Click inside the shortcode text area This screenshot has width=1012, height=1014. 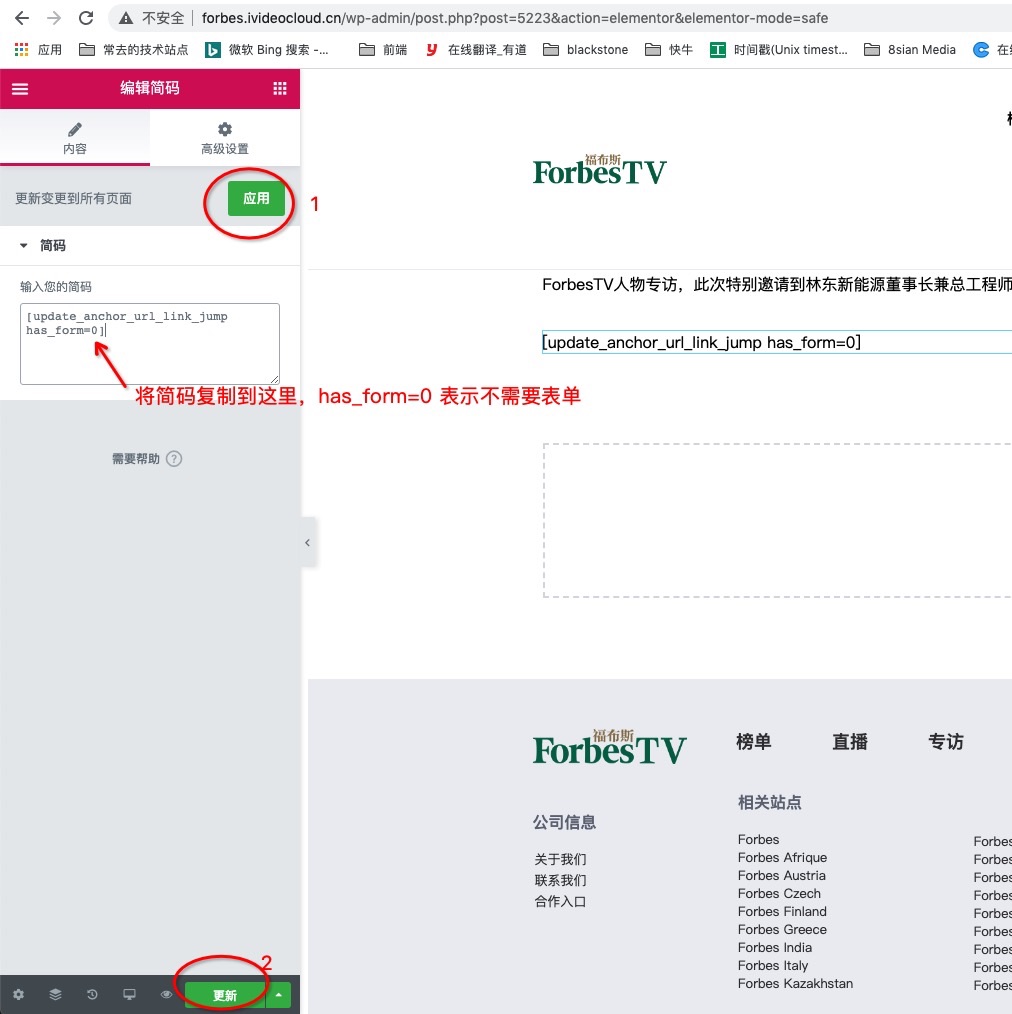150,355
